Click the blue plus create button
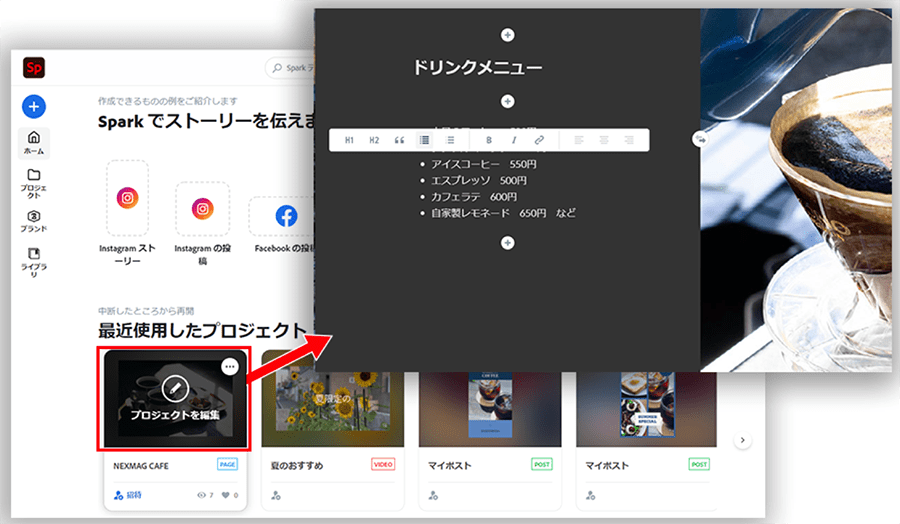Screen dimensions: 900x524 [34, 106]
